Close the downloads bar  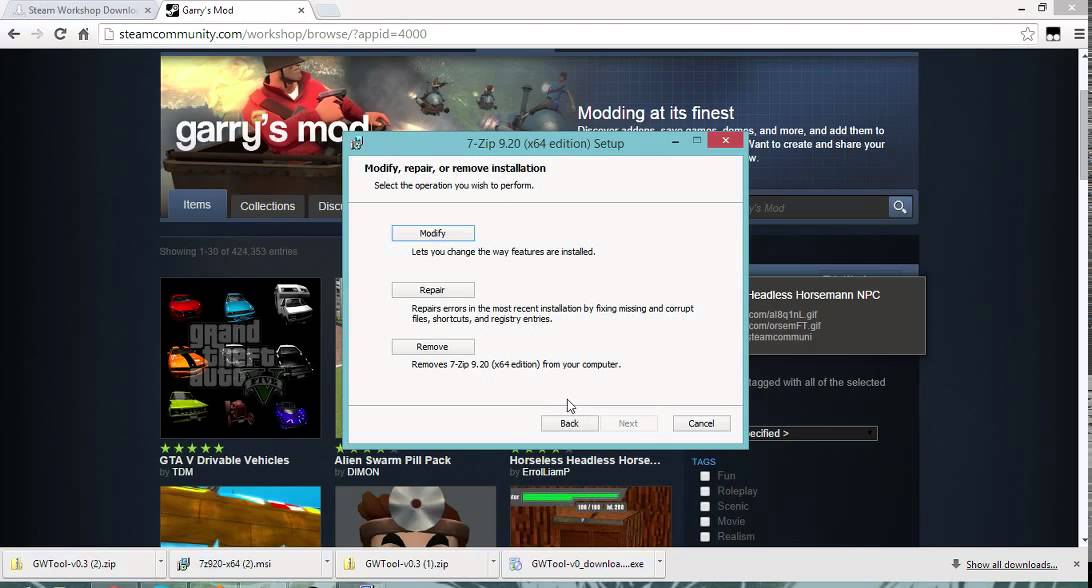pyautogui.click(x=1077, y=564)
